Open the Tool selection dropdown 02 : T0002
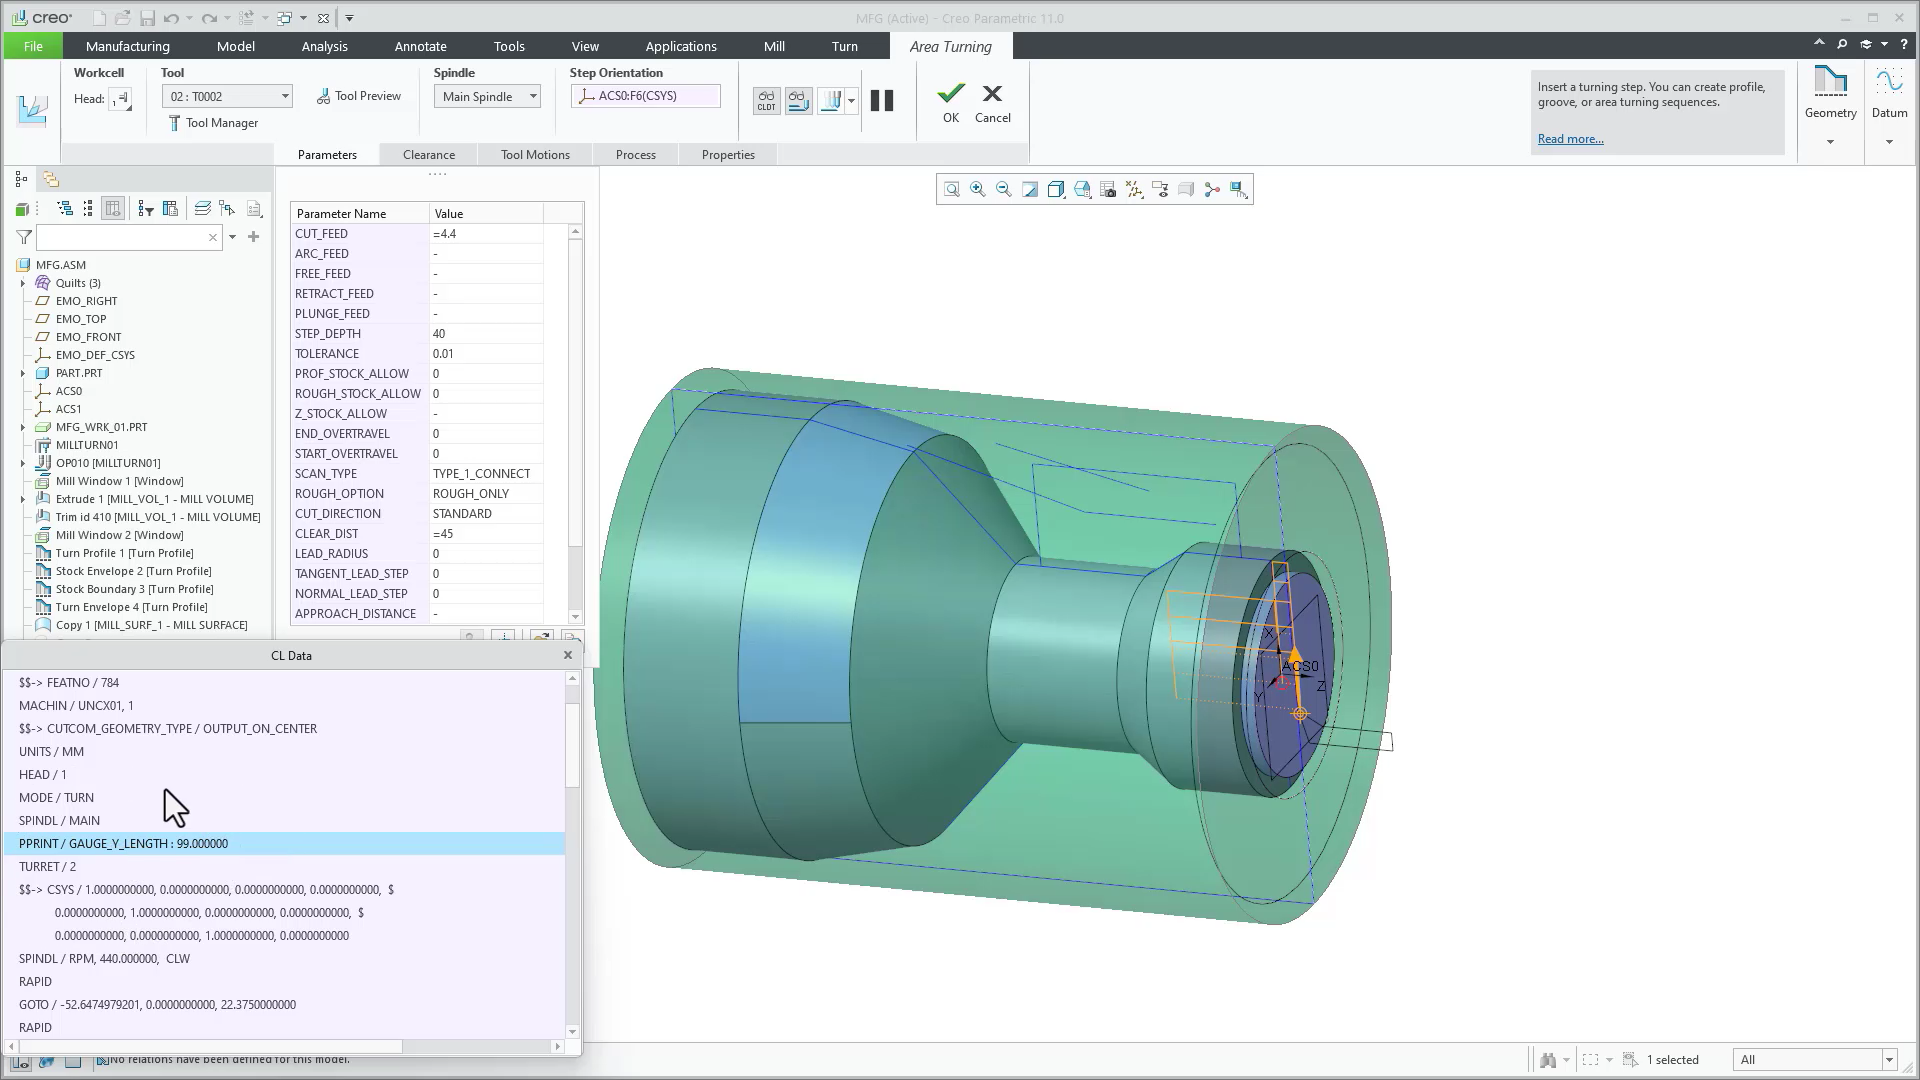The image size is (1920, 1080). (x=227, y=96)
